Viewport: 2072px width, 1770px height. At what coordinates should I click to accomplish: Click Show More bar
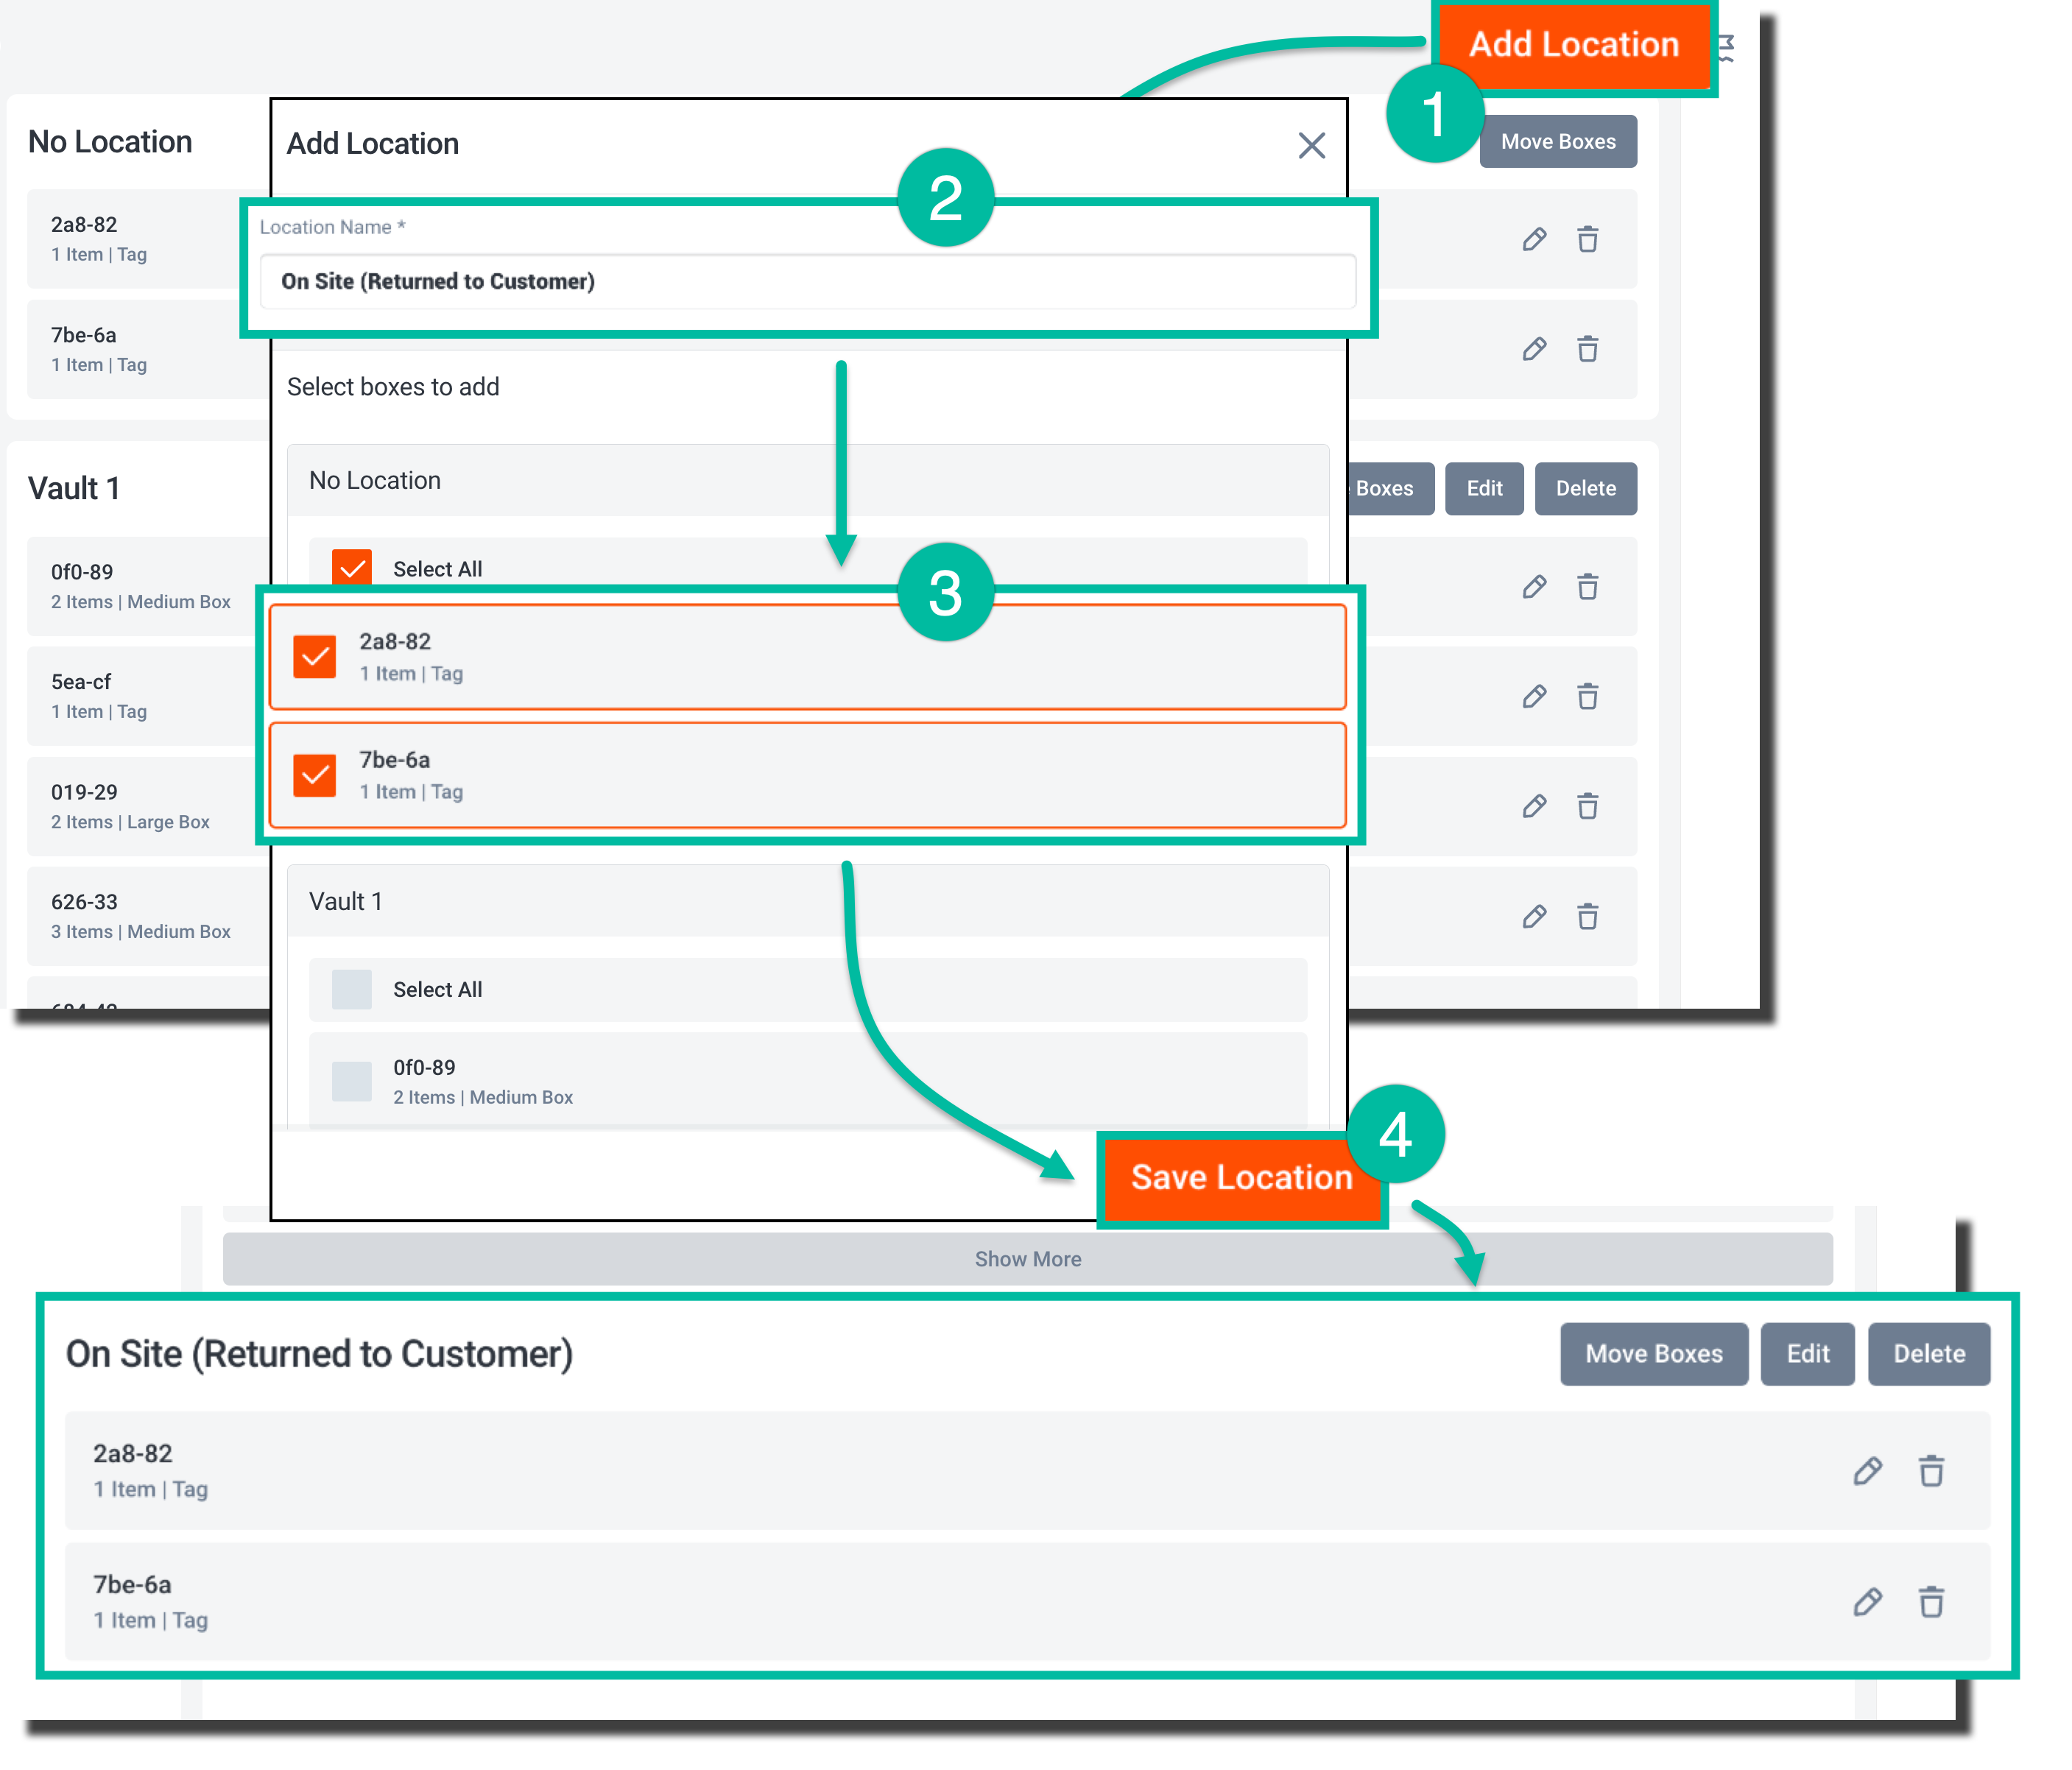click(1027, 1259)
